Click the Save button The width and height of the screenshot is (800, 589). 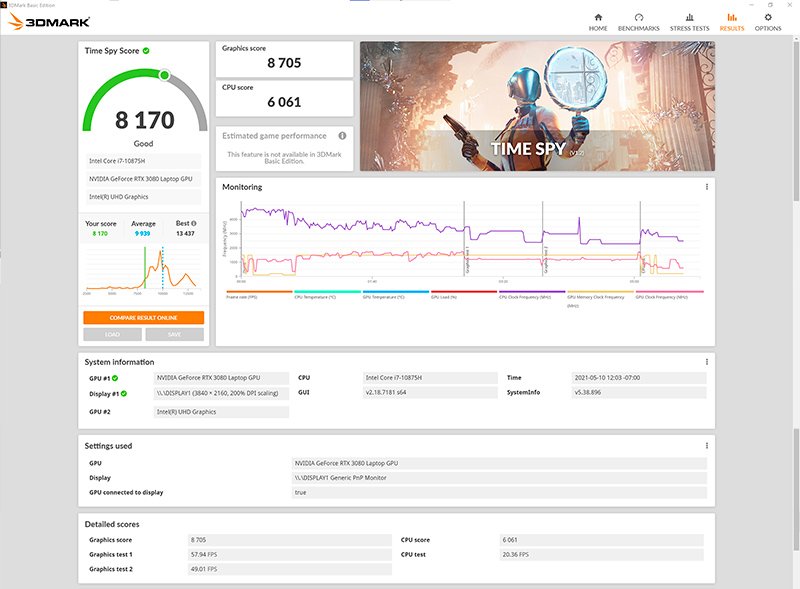click(x=174, y=334)
